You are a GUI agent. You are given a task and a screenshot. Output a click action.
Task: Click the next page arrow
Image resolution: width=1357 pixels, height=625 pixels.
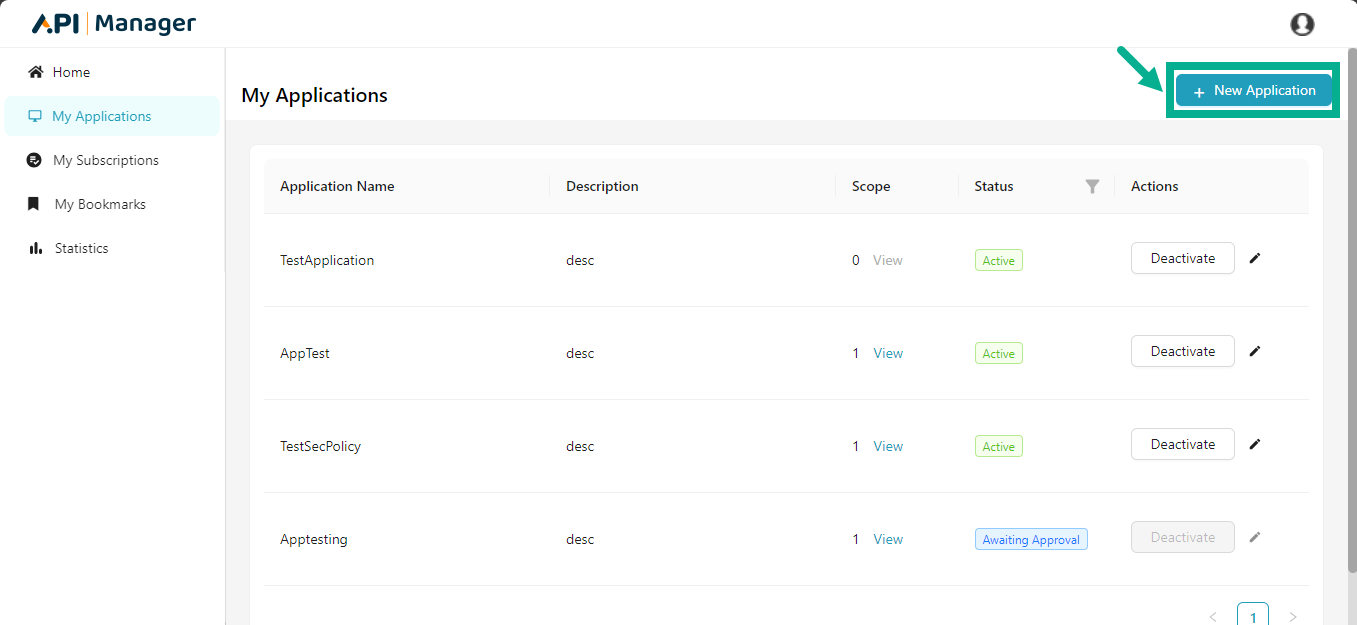point(1293,617)
